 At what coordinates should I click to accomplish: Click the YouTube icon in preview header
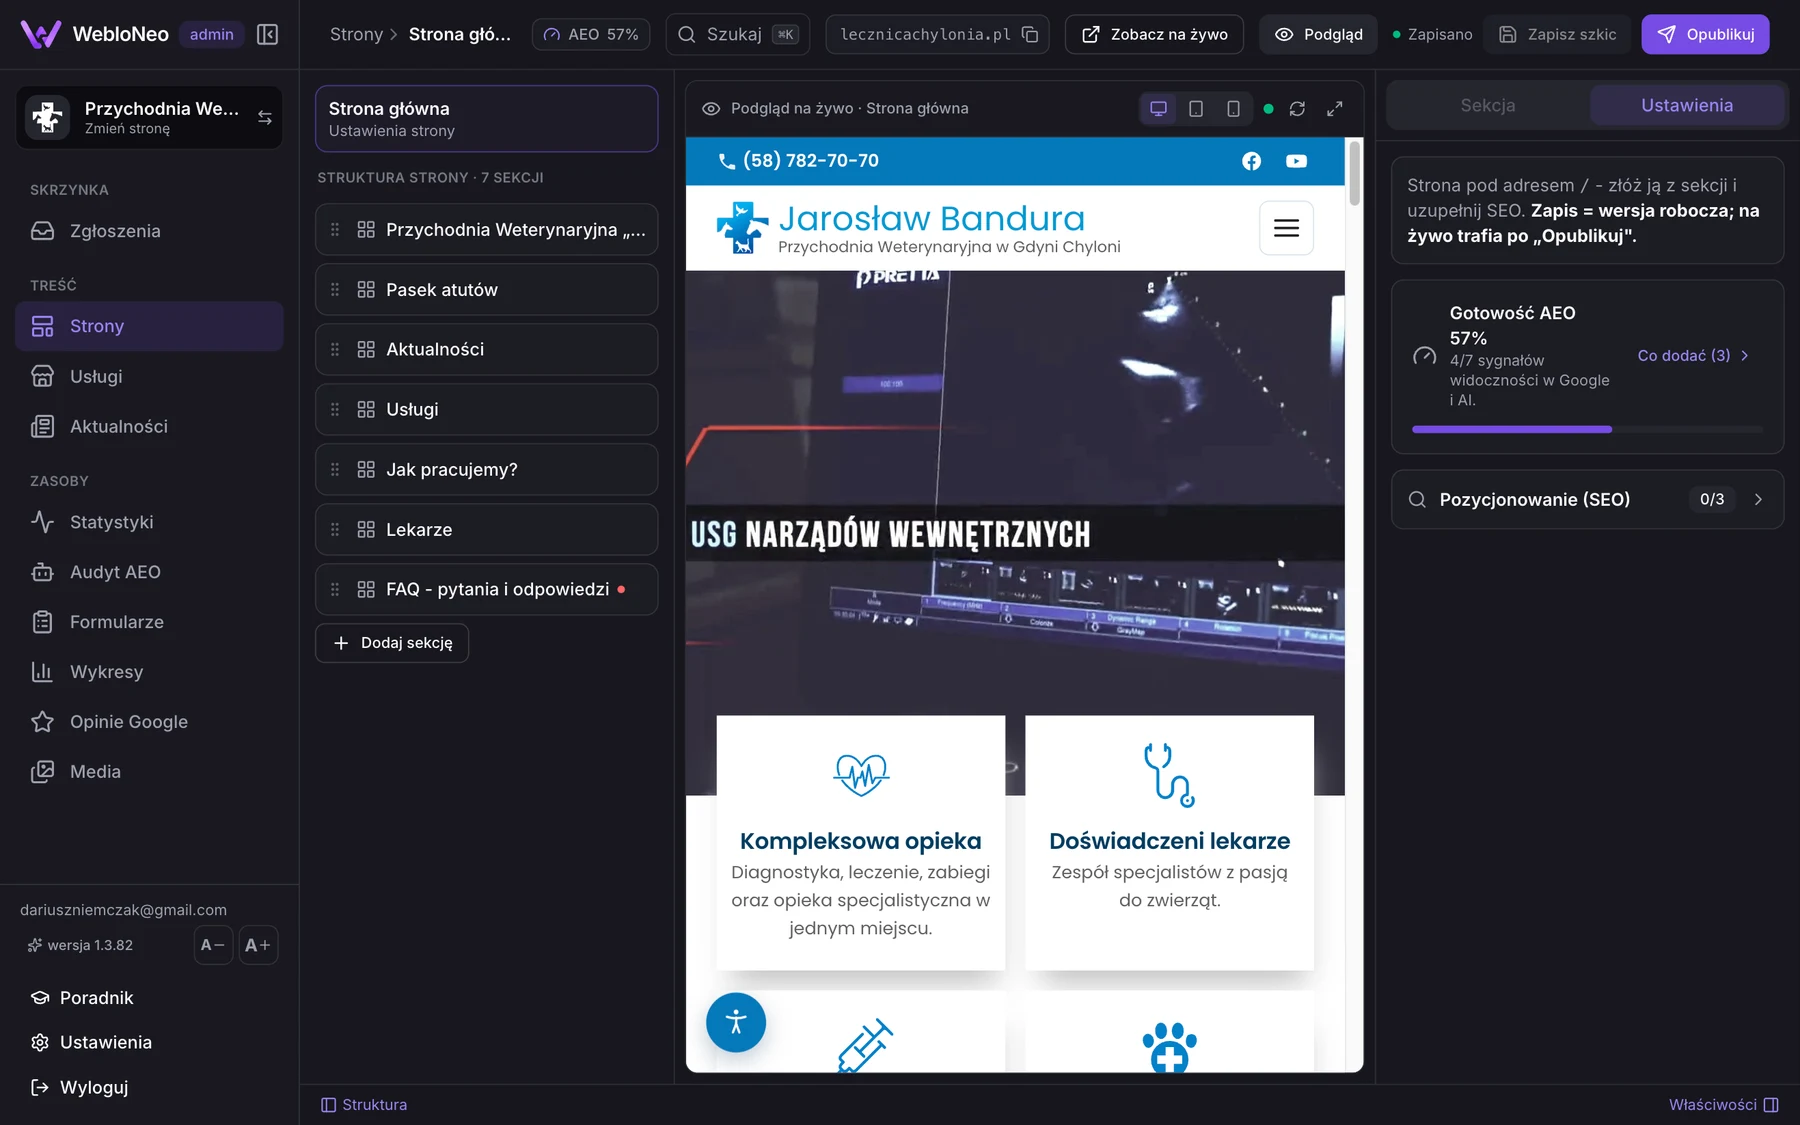pos(1296,161)
